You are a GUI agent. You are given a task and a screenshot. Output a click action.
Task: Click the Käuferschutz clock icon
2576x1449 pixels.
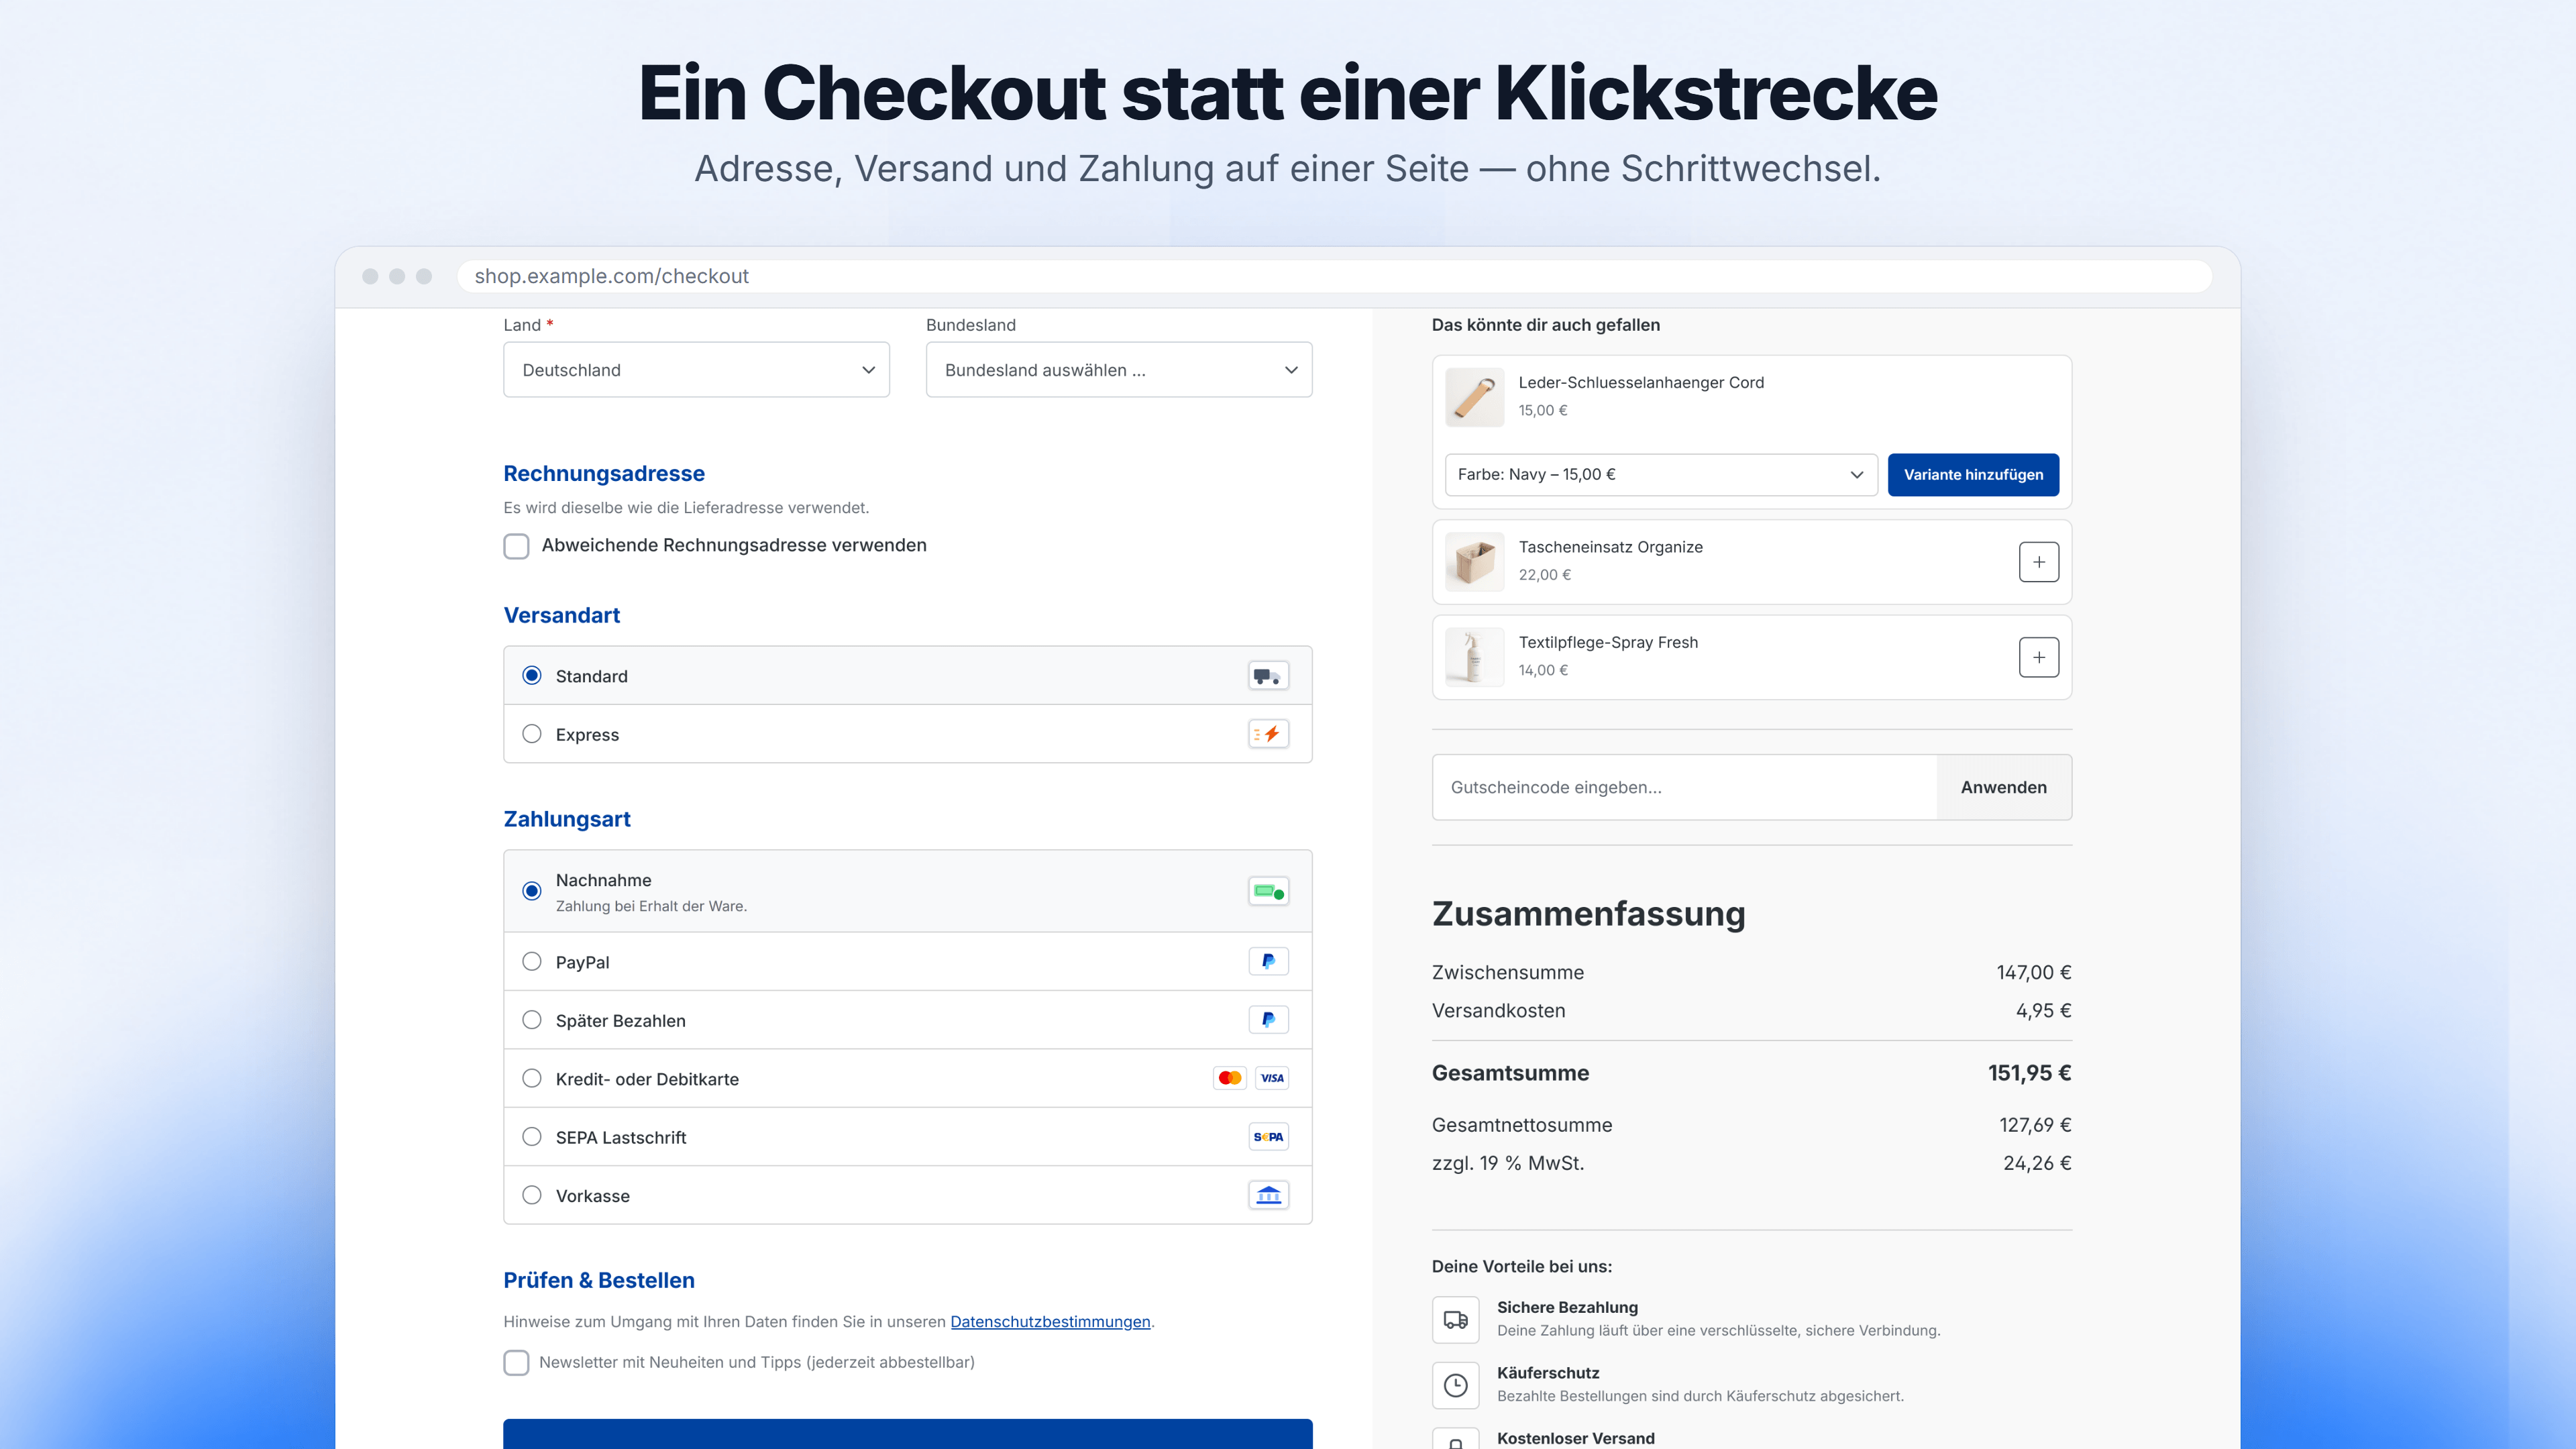click(1455, 1385)
